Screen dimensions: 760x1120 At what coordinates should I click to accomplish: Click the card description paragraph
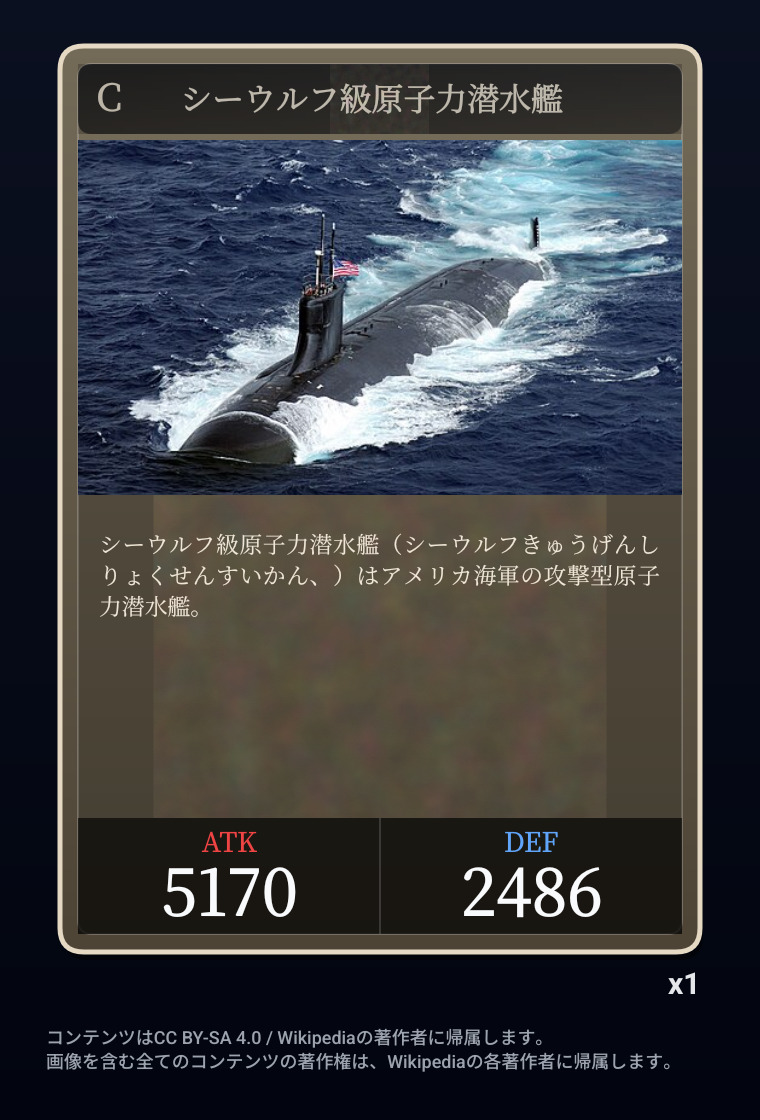[379, 576]
